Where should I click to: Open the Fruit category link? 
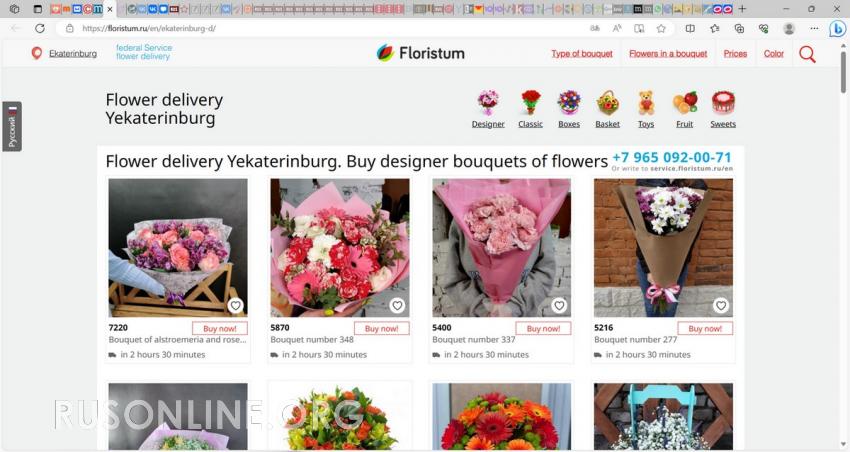(685, 124)
